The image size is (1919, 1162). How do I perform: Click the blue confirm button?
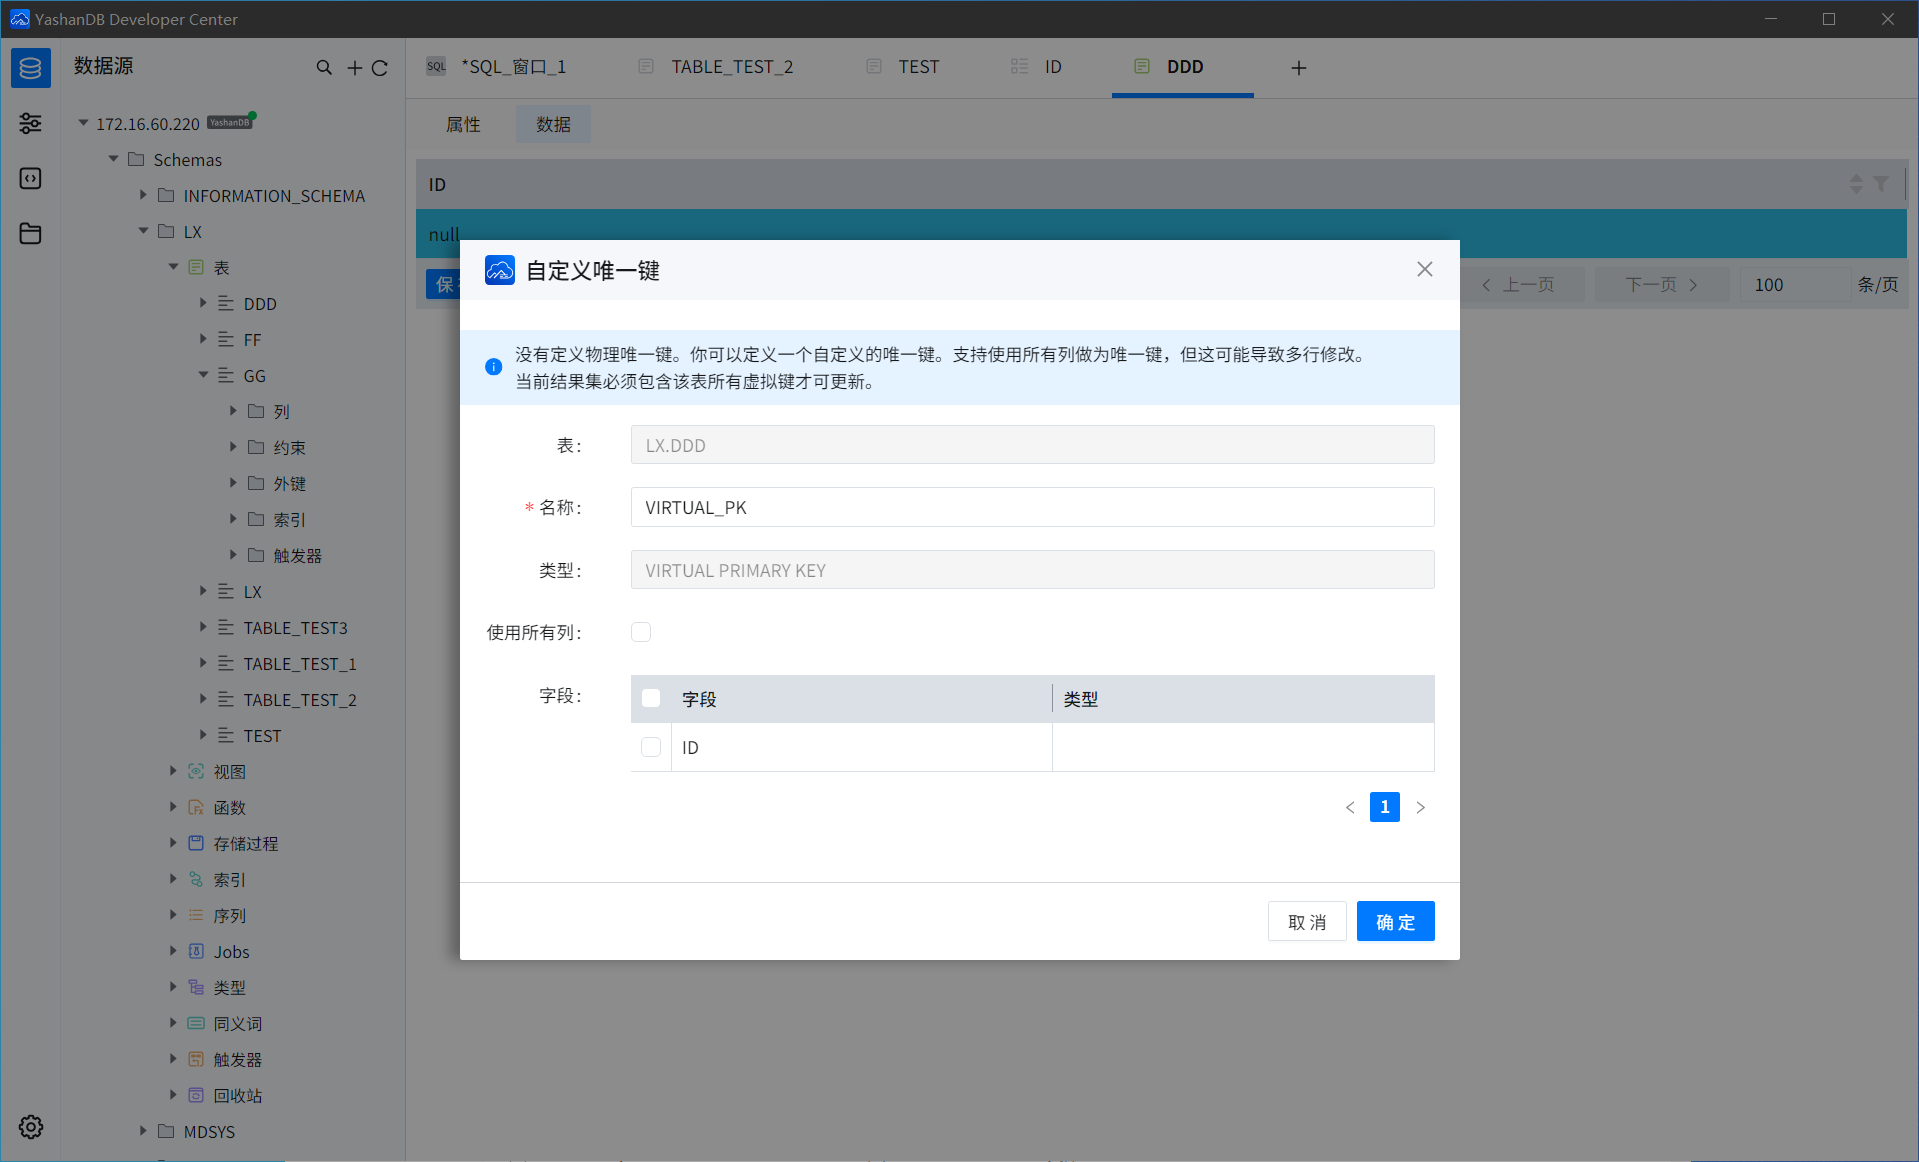click(x=1395, y=921)
